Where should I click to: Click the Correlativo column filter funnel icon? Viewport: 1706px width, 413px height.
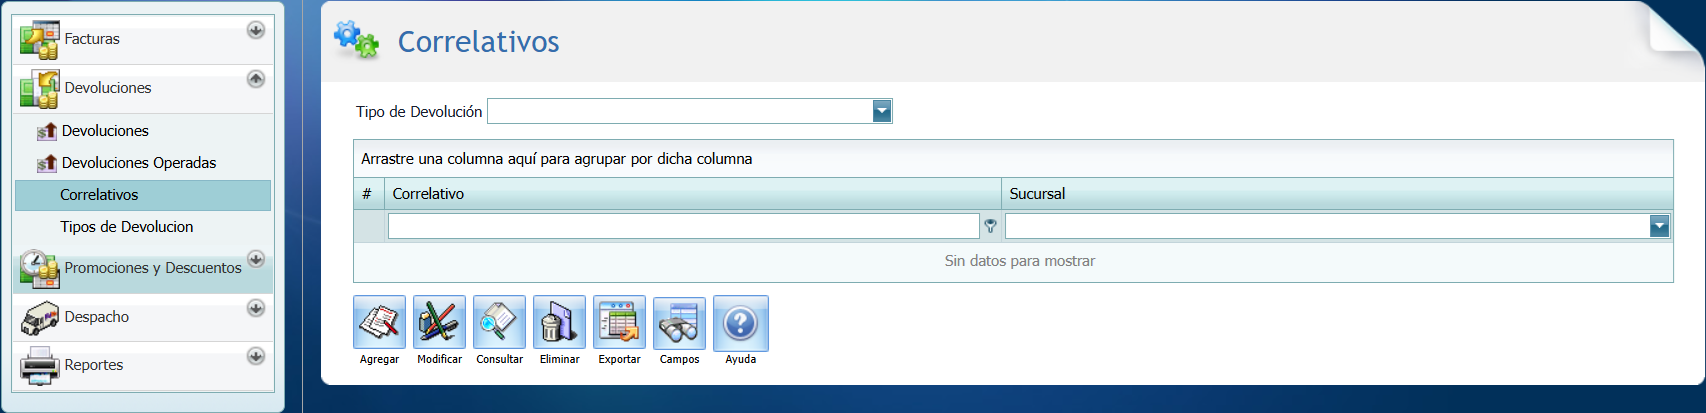[x=990, y=227]
